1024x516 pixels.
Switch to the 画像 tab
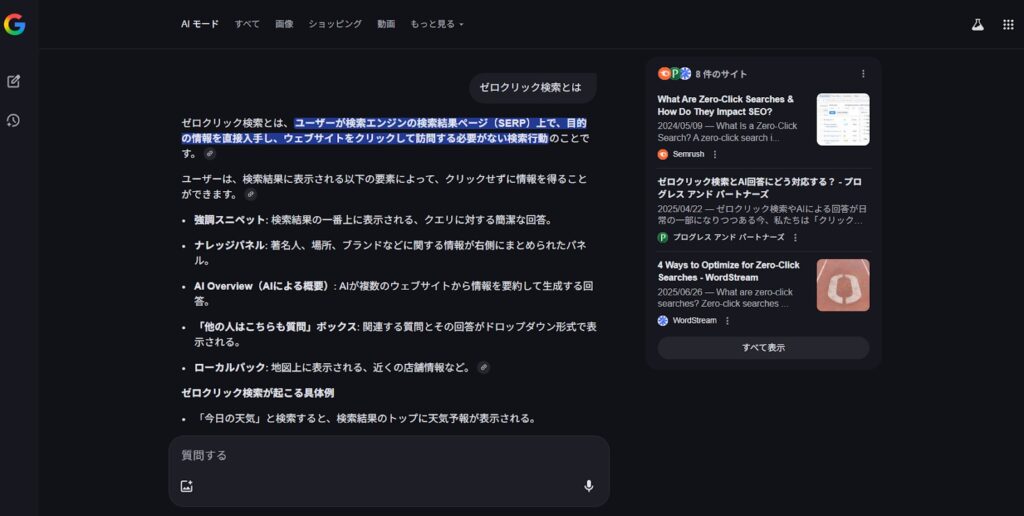(284, 24)
